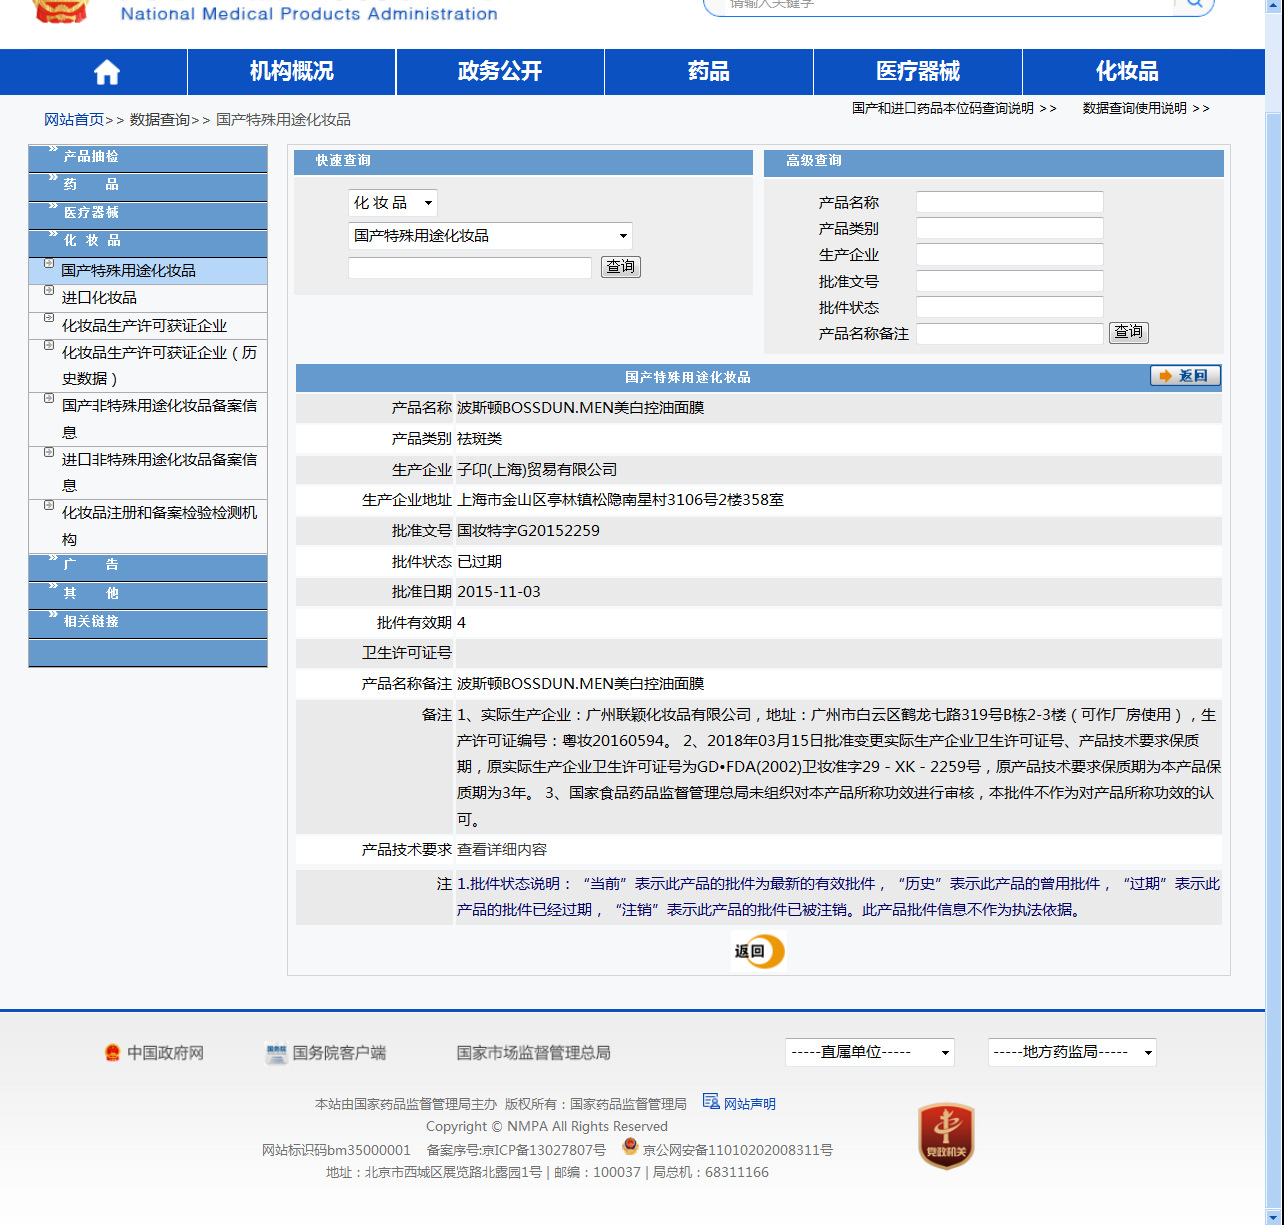Click the 京ICP备13027807号 record number
This screenshot has width=1284, height=1225.
point(544,1150)
